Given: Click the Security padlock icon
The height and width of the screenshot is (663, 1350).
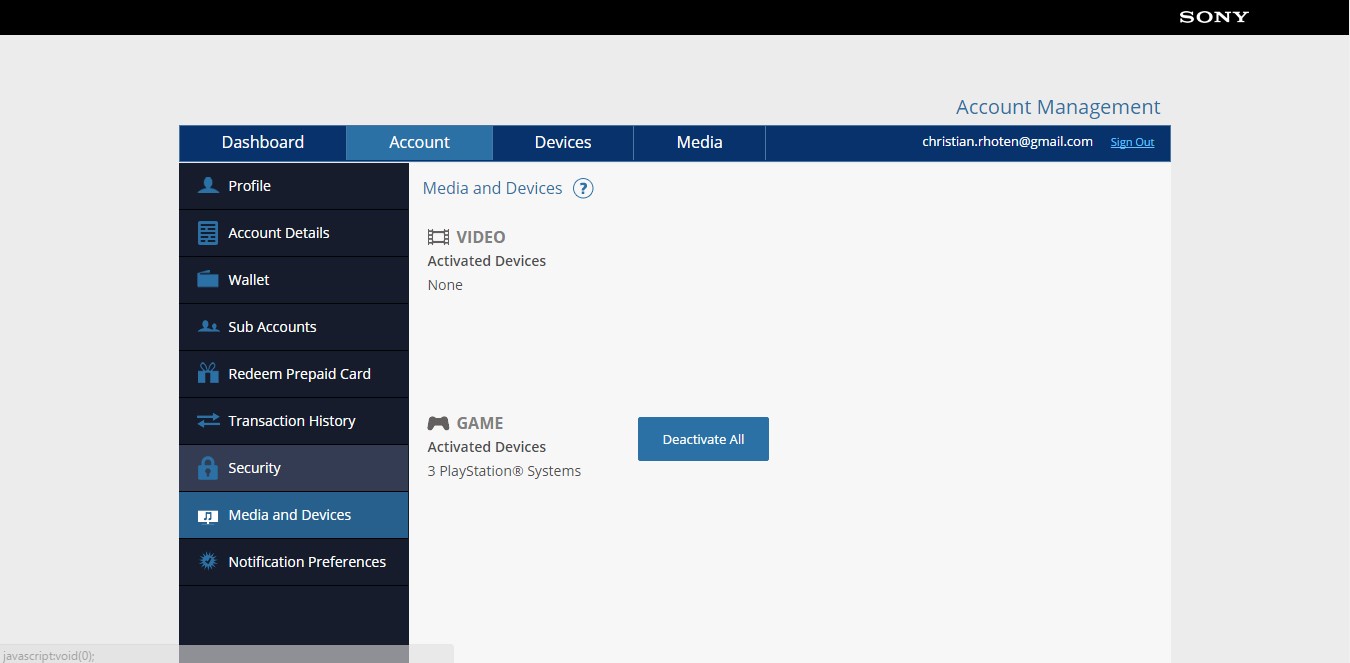Looking at the screenshot, I should (208, 467).
